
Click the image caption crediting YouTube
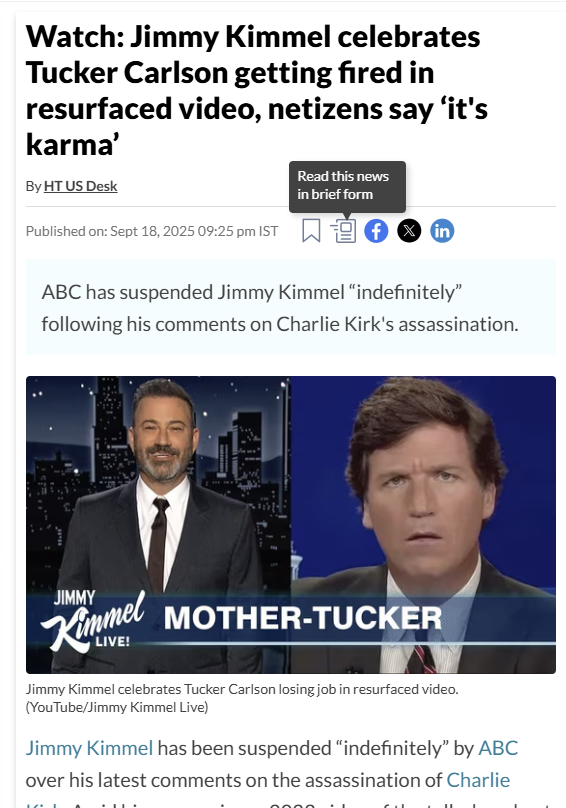(242, 698)
